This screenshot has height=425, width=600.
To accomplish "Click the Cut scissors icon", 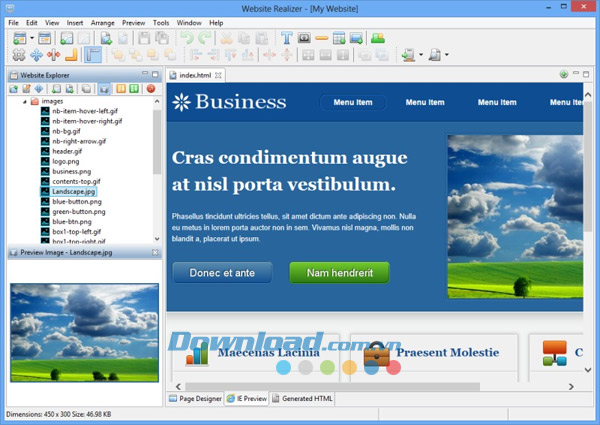I will coord(226,38).
